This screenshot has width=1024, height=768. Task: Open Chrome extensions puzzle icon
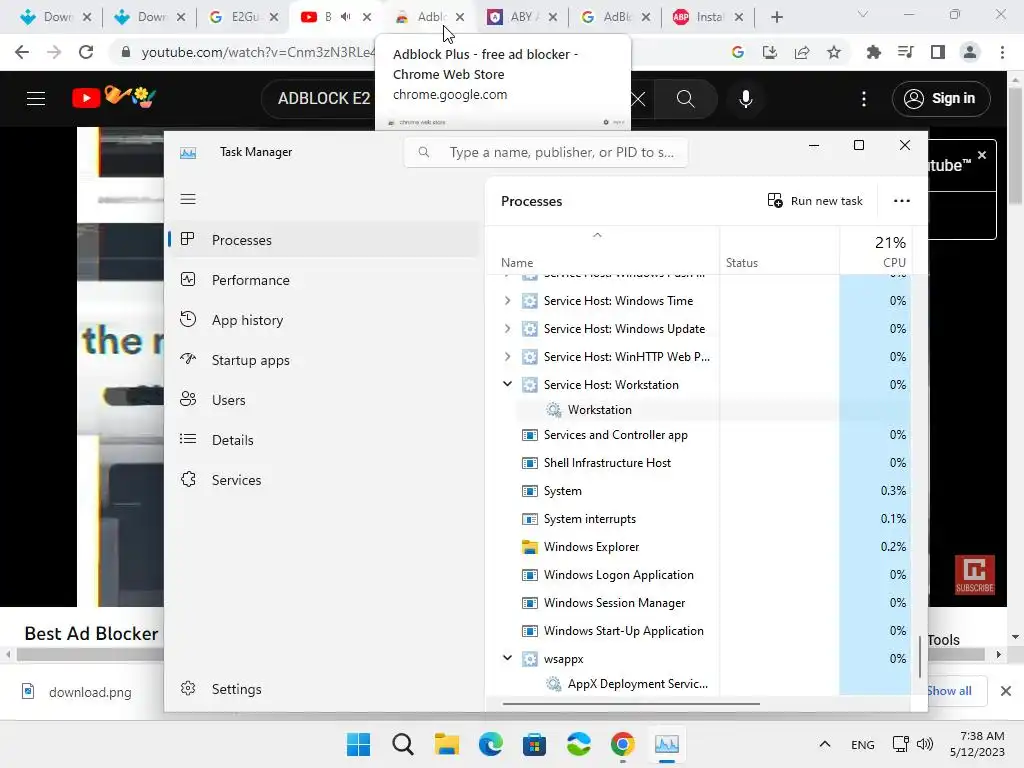(873, 52)
